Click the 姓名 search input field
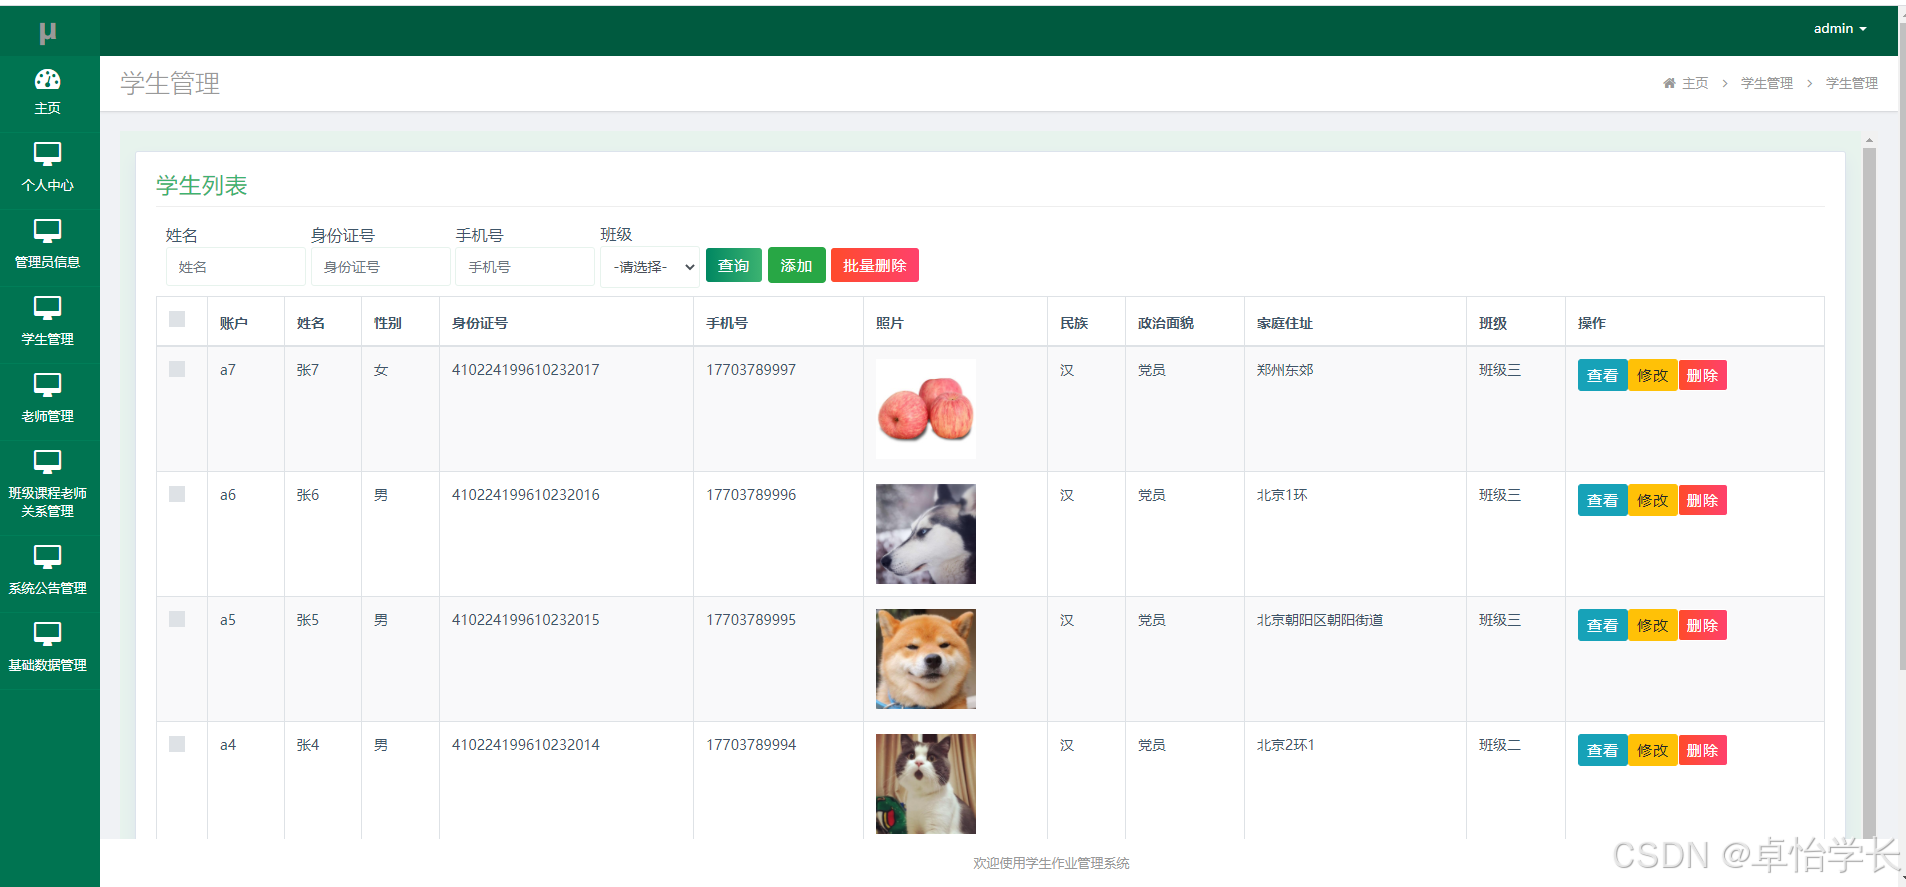This screenshot has width=1906, height=887. [235, 267]
